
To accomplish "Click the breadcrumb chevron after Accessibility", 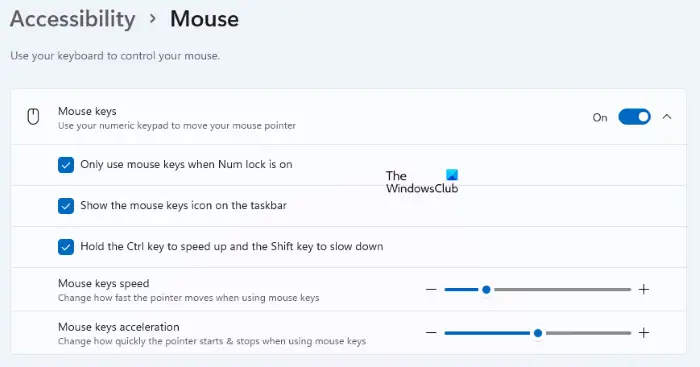I will (x=153, y=19).
